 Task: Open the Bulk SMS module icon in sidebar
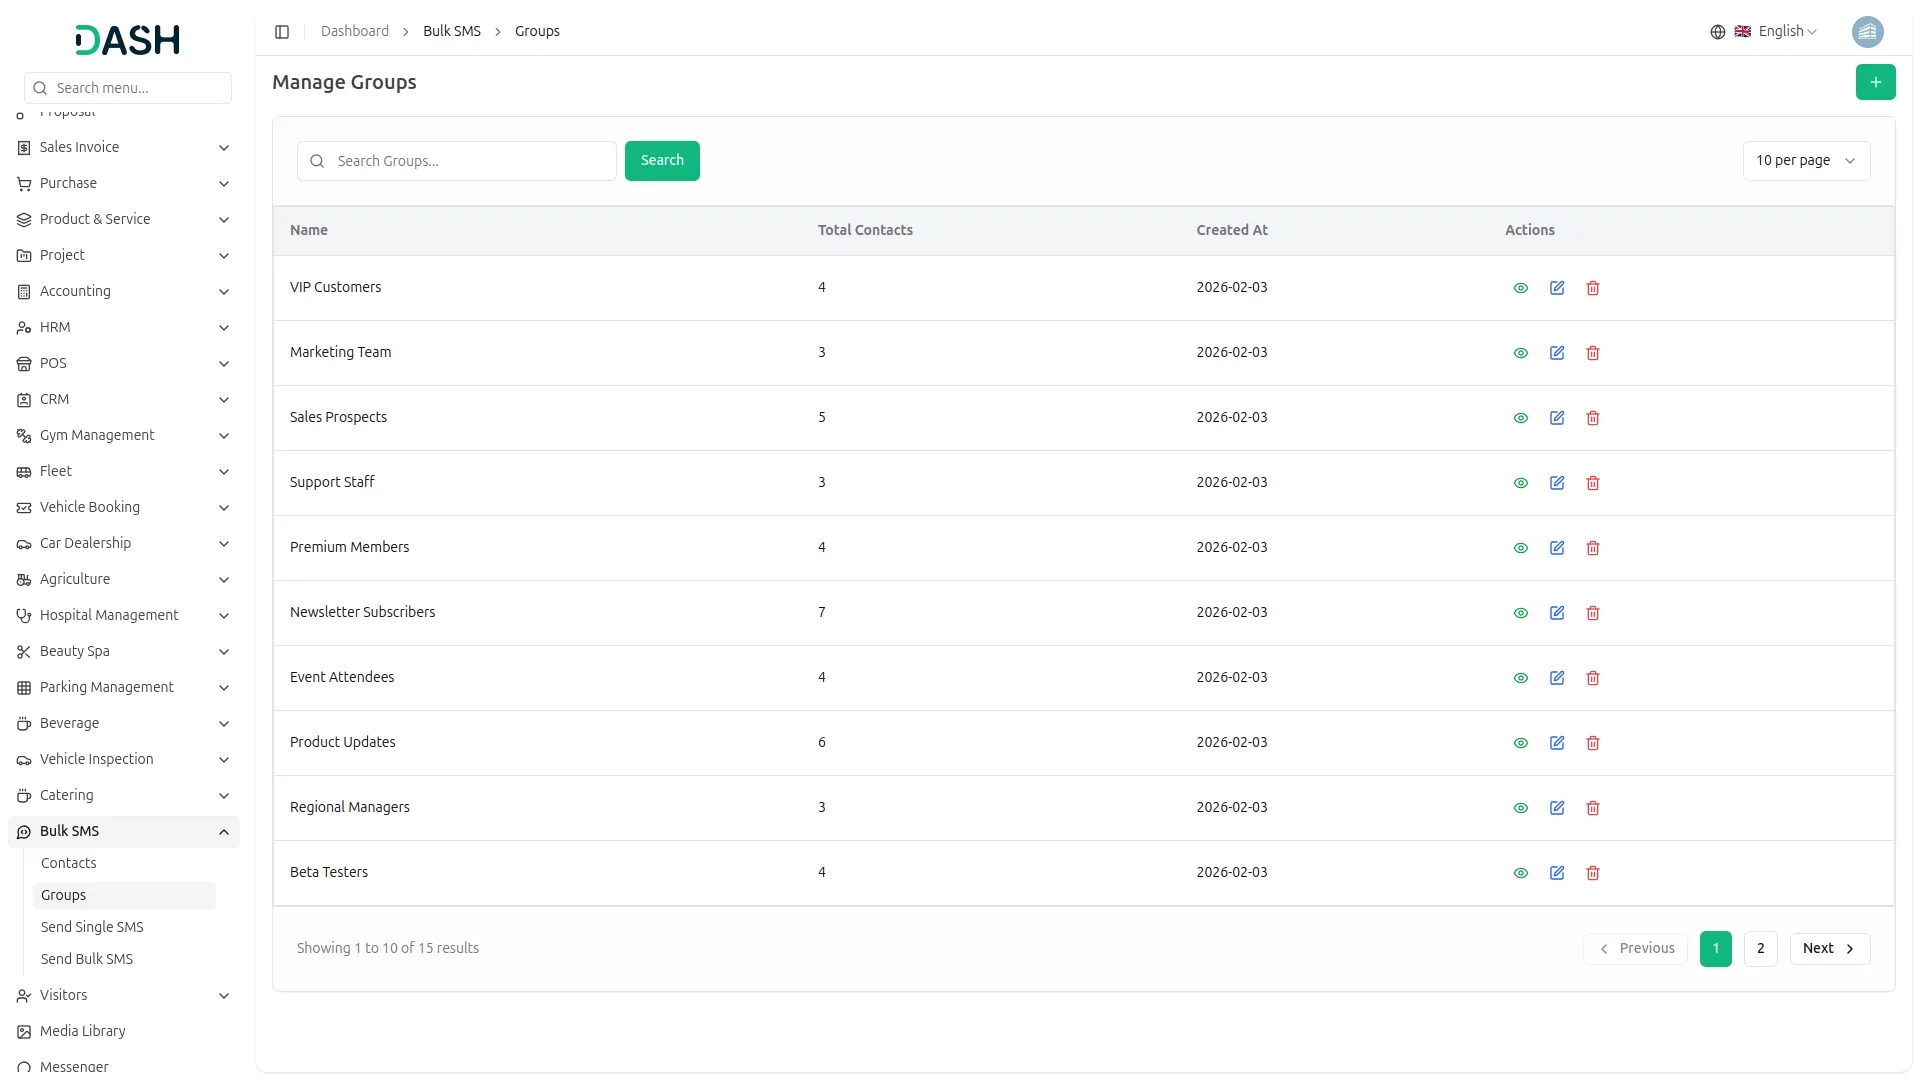[x=24, y=831]
